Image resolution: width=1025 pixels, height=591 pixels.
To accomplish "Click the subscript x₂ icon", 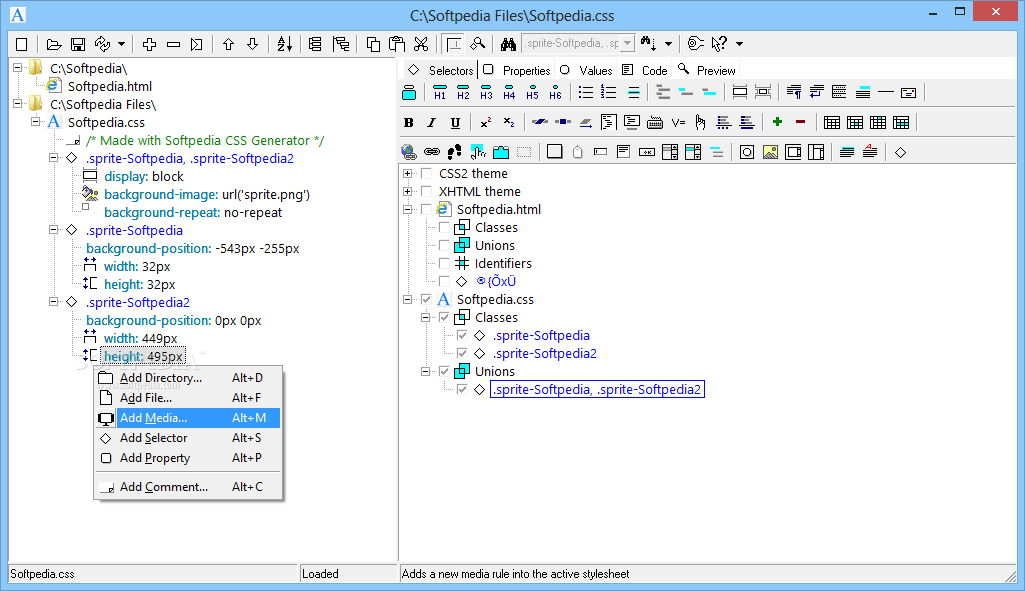I will pyautogui.click(x=509, y=122).
